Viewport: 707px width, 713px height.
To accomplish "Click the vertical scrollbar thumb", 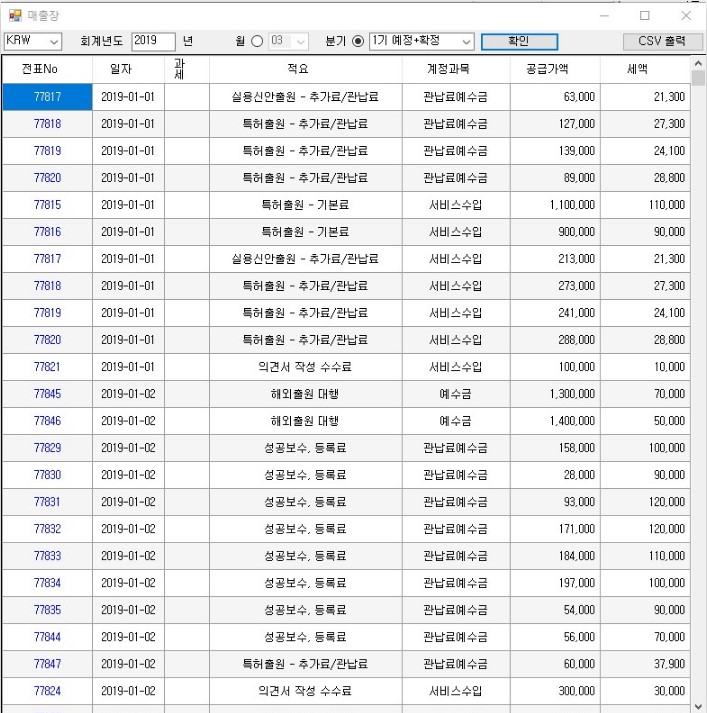I will (x=698, y=78).
